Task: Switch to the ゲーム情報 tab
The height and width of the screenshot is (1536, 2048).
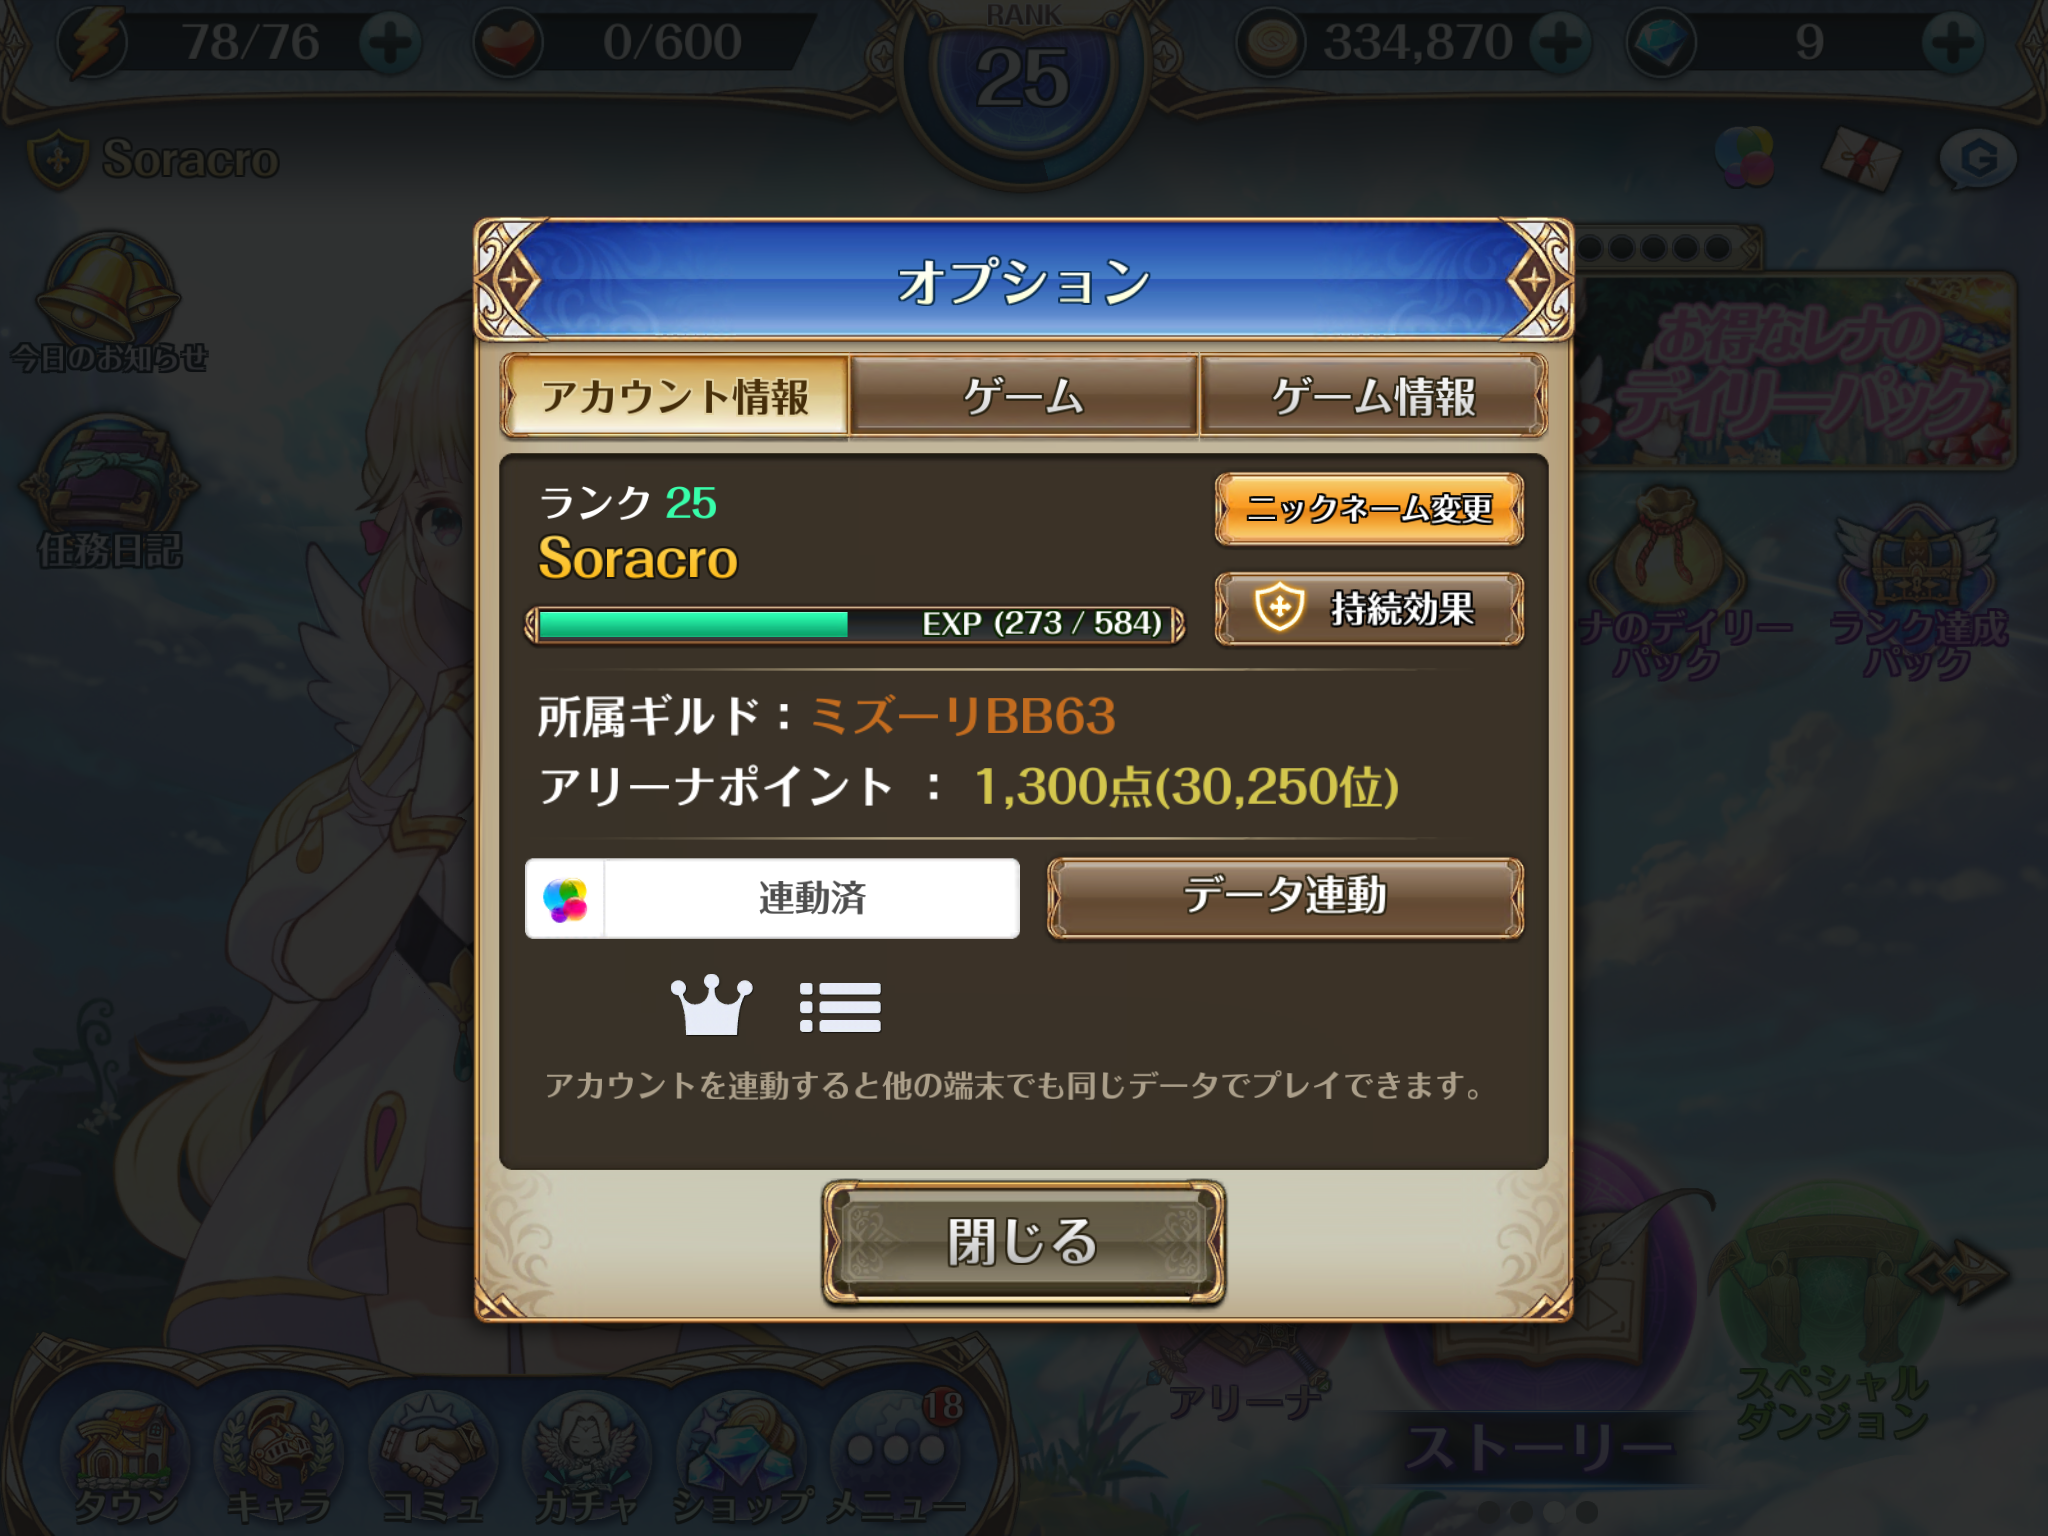Action: tap(1373, 396)
